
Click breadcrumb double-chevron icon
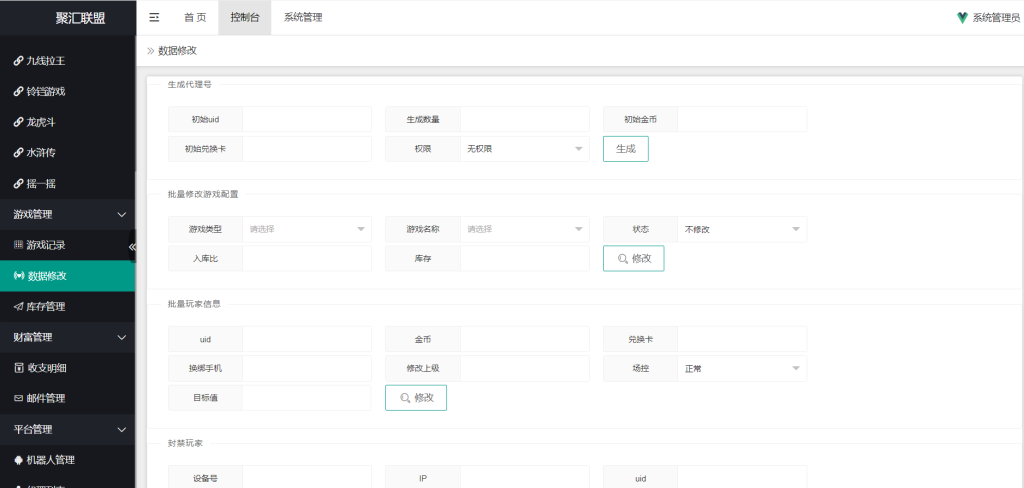[x=150, y=50]
